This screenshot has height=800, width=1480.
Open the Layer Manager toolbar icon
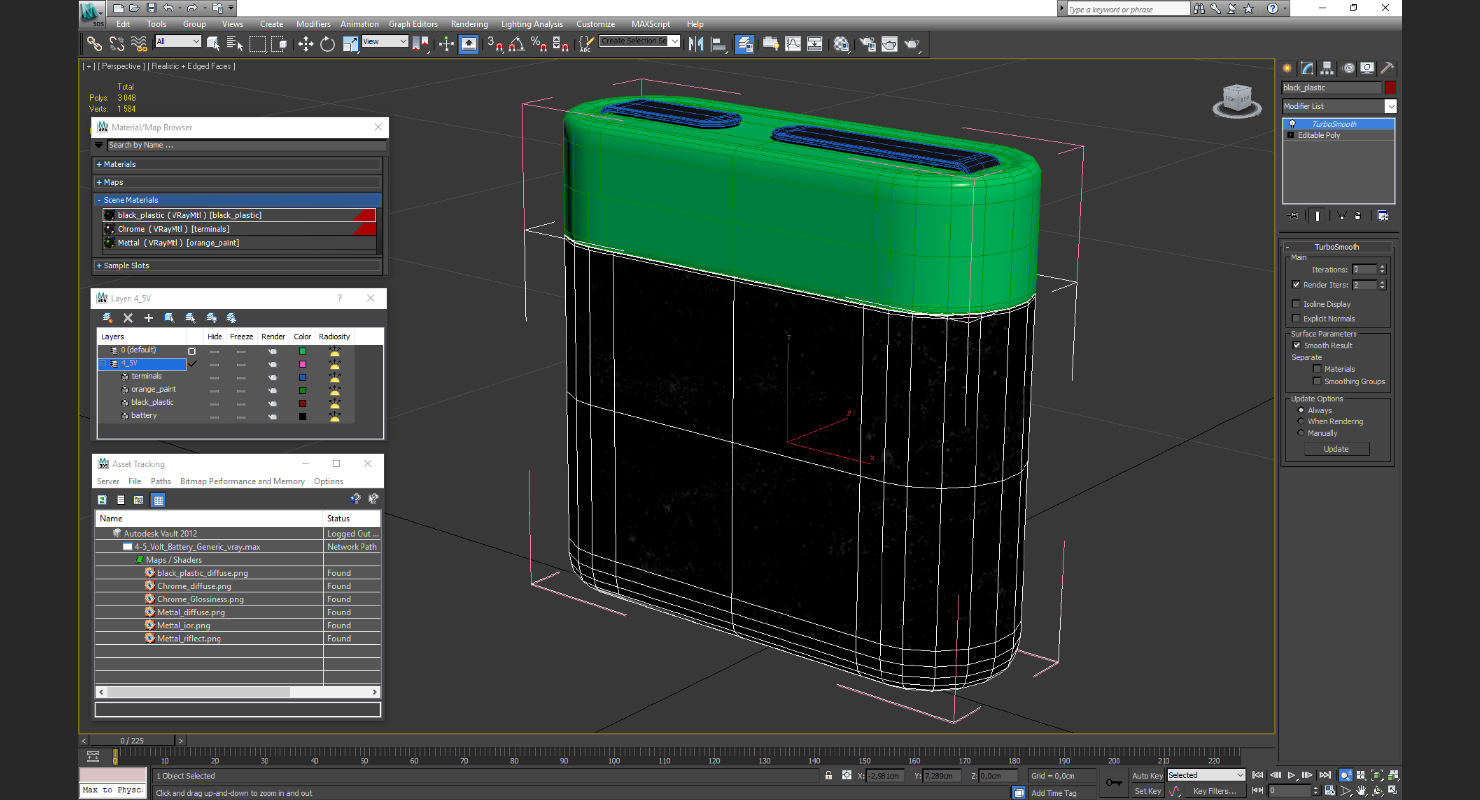745,43
